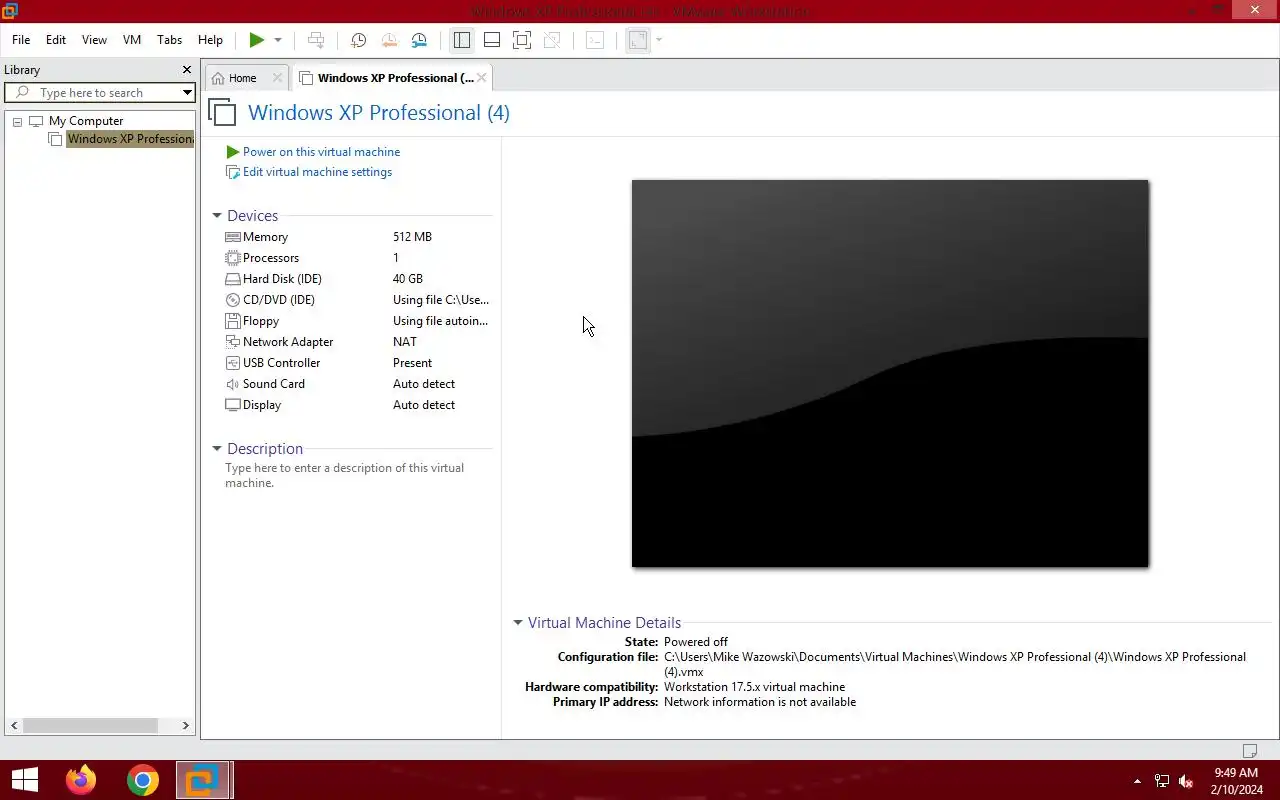Click the stretch guest display toolbar icon
The height and width of the screenshot is (800, 1280).
[x=638, y=40]
